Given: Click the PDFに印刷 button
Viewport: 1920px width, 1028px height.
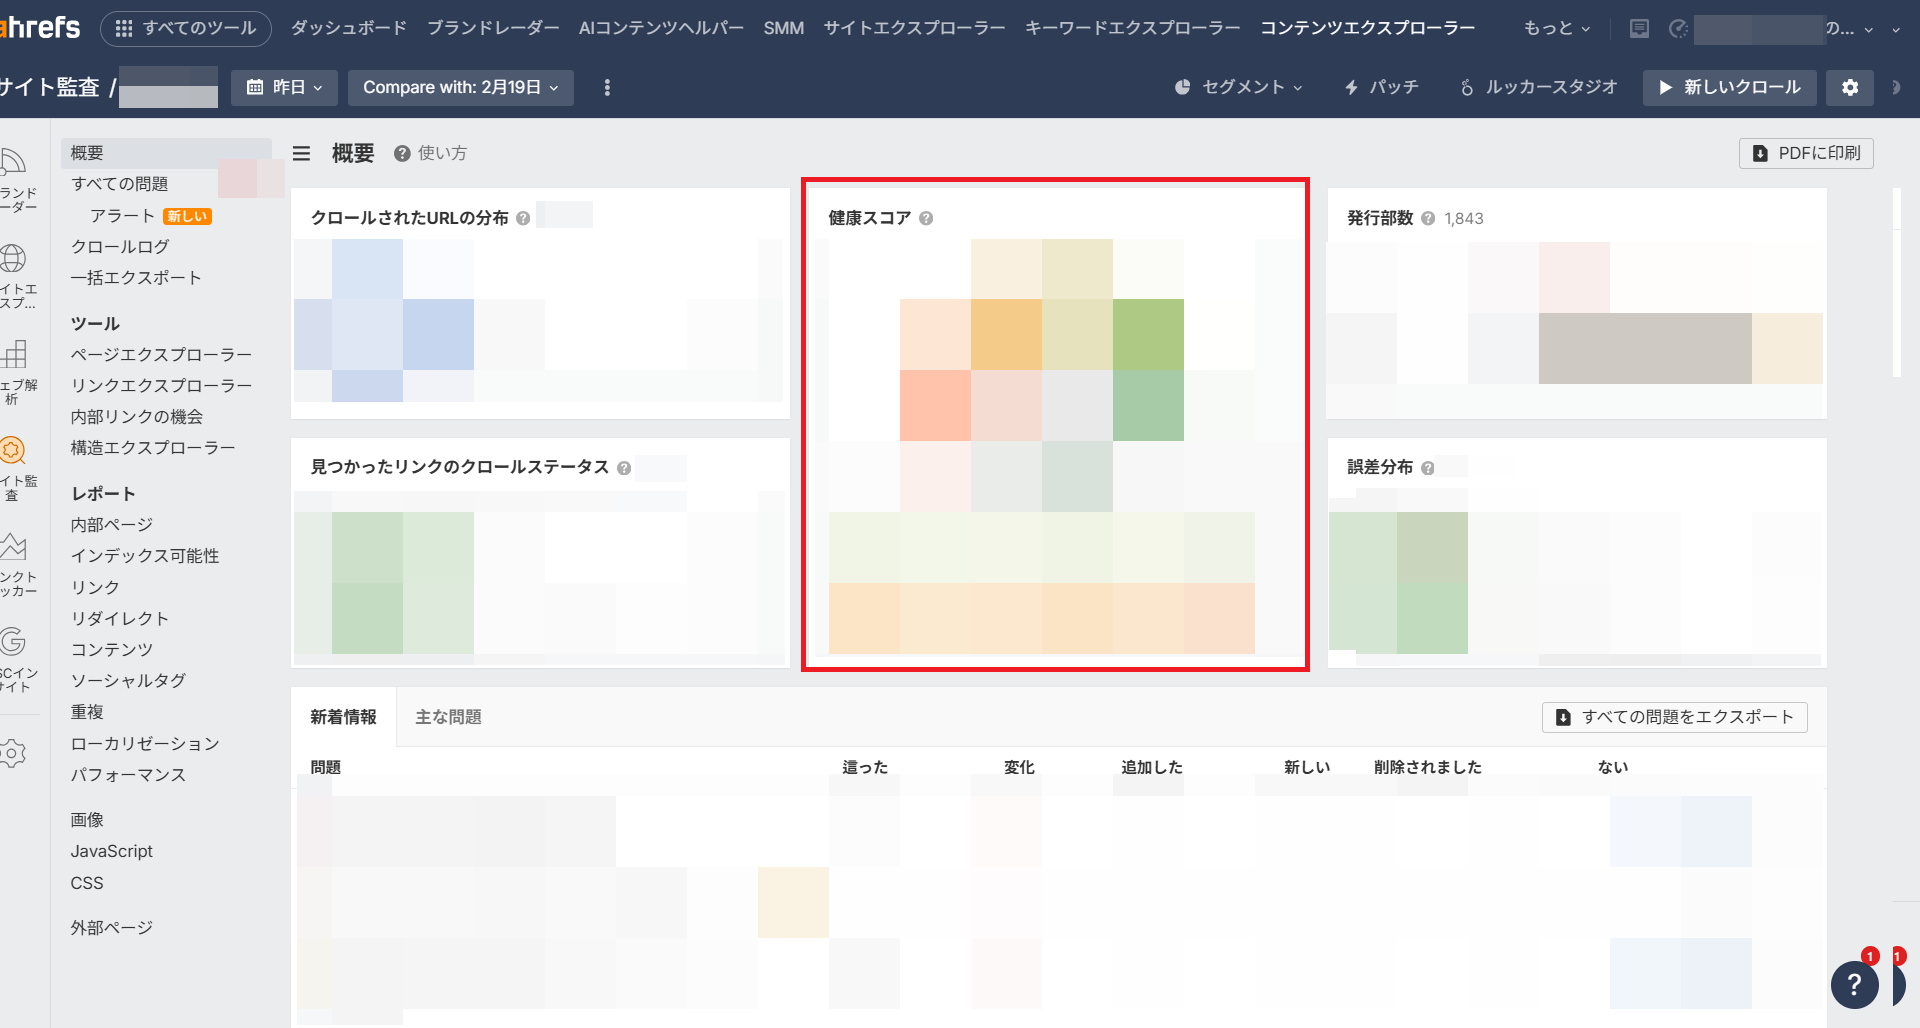Looking at the screenshot, I should 1806,153.
